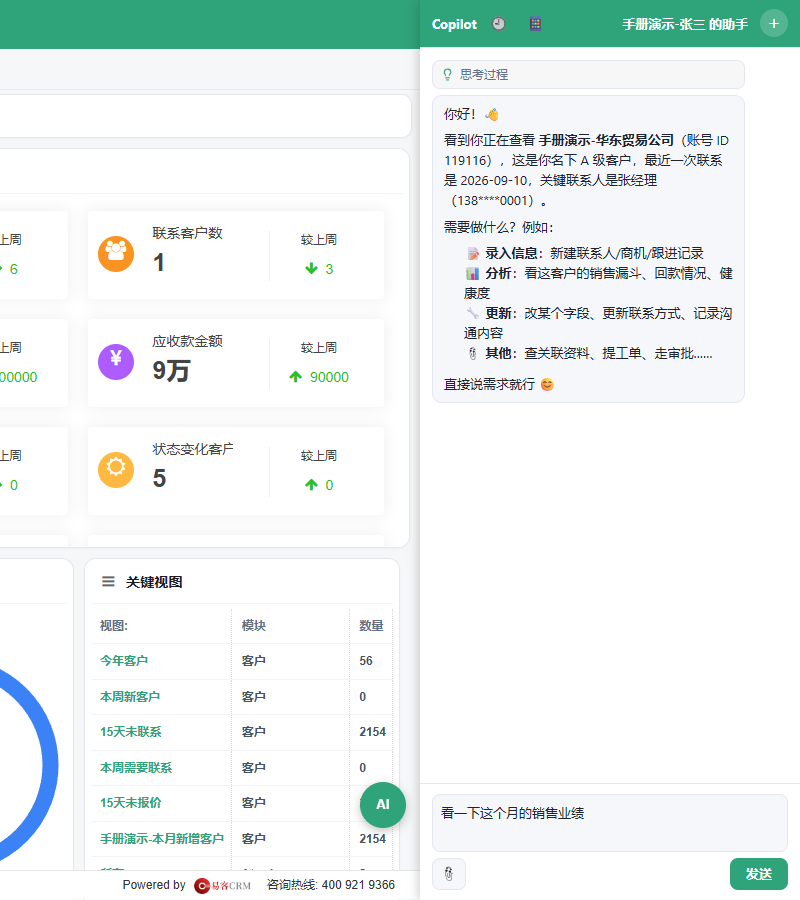Click the yellow status change sun icon

(116, 470)
